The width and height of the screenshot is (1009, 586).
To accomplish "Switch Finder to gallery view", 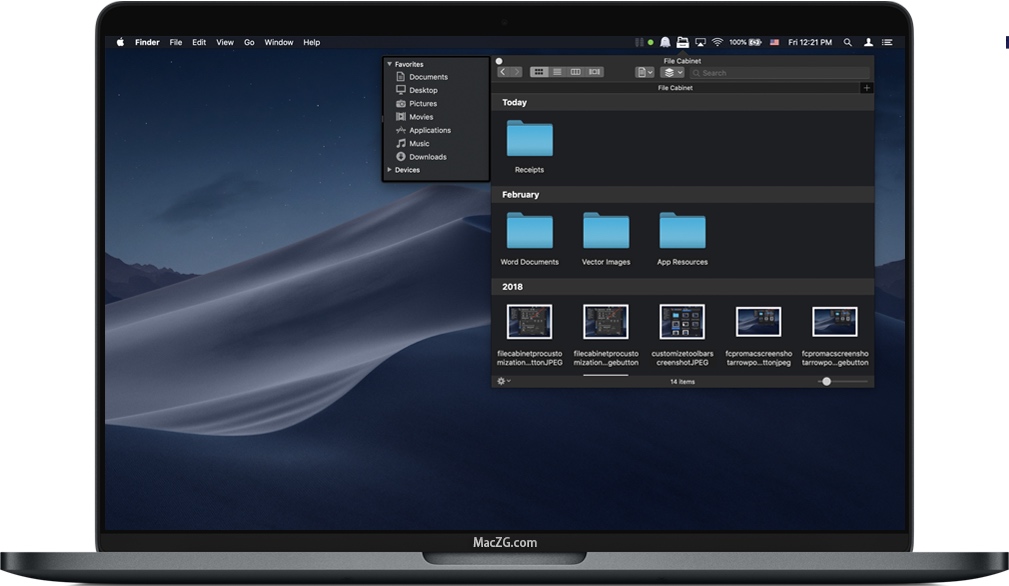I will 594,71.
